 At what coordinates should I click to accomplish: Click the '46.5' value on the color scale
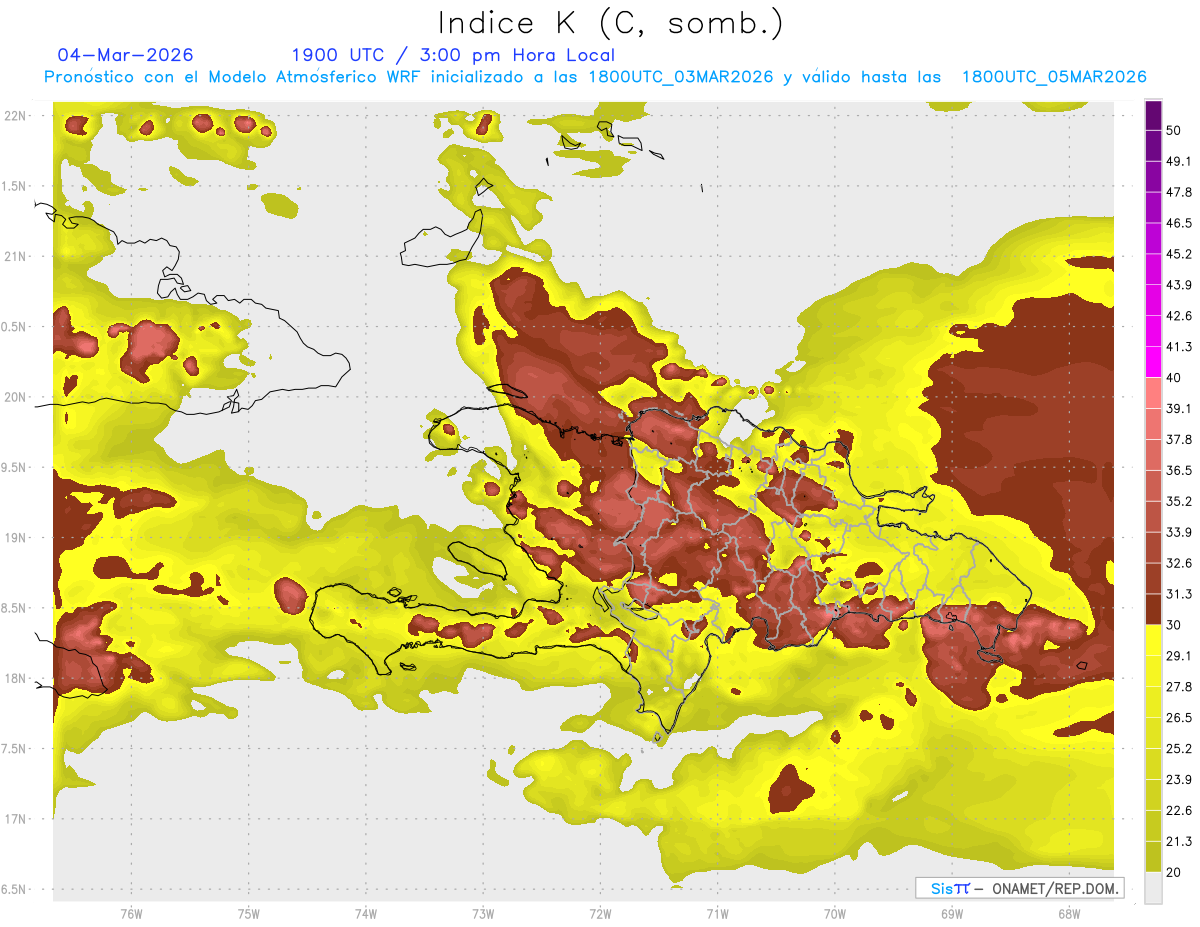(1179, 223)
